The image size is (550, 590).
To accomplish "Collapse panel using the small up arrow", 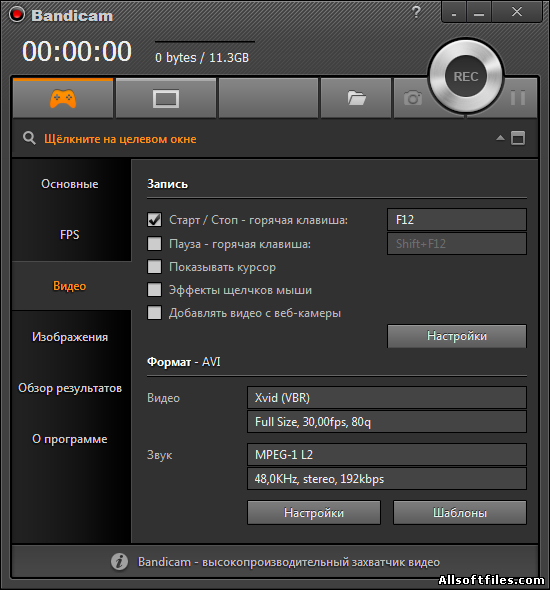I will click(x=500, y=138).
